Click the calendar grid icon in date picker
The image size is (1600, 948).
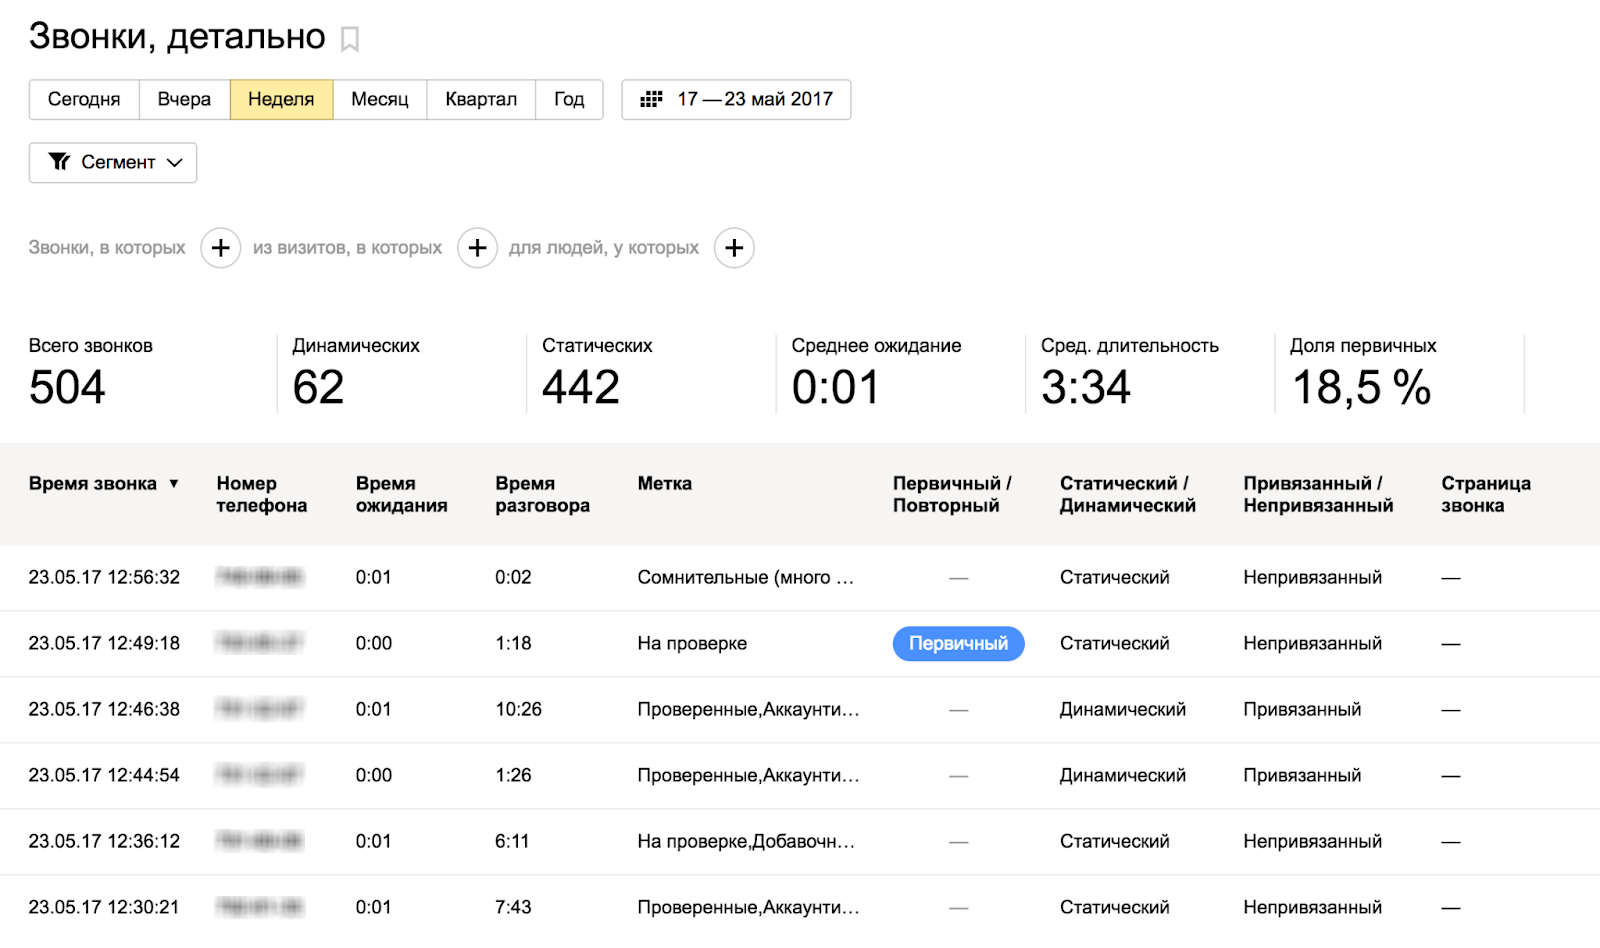click(x=651, y=99)
